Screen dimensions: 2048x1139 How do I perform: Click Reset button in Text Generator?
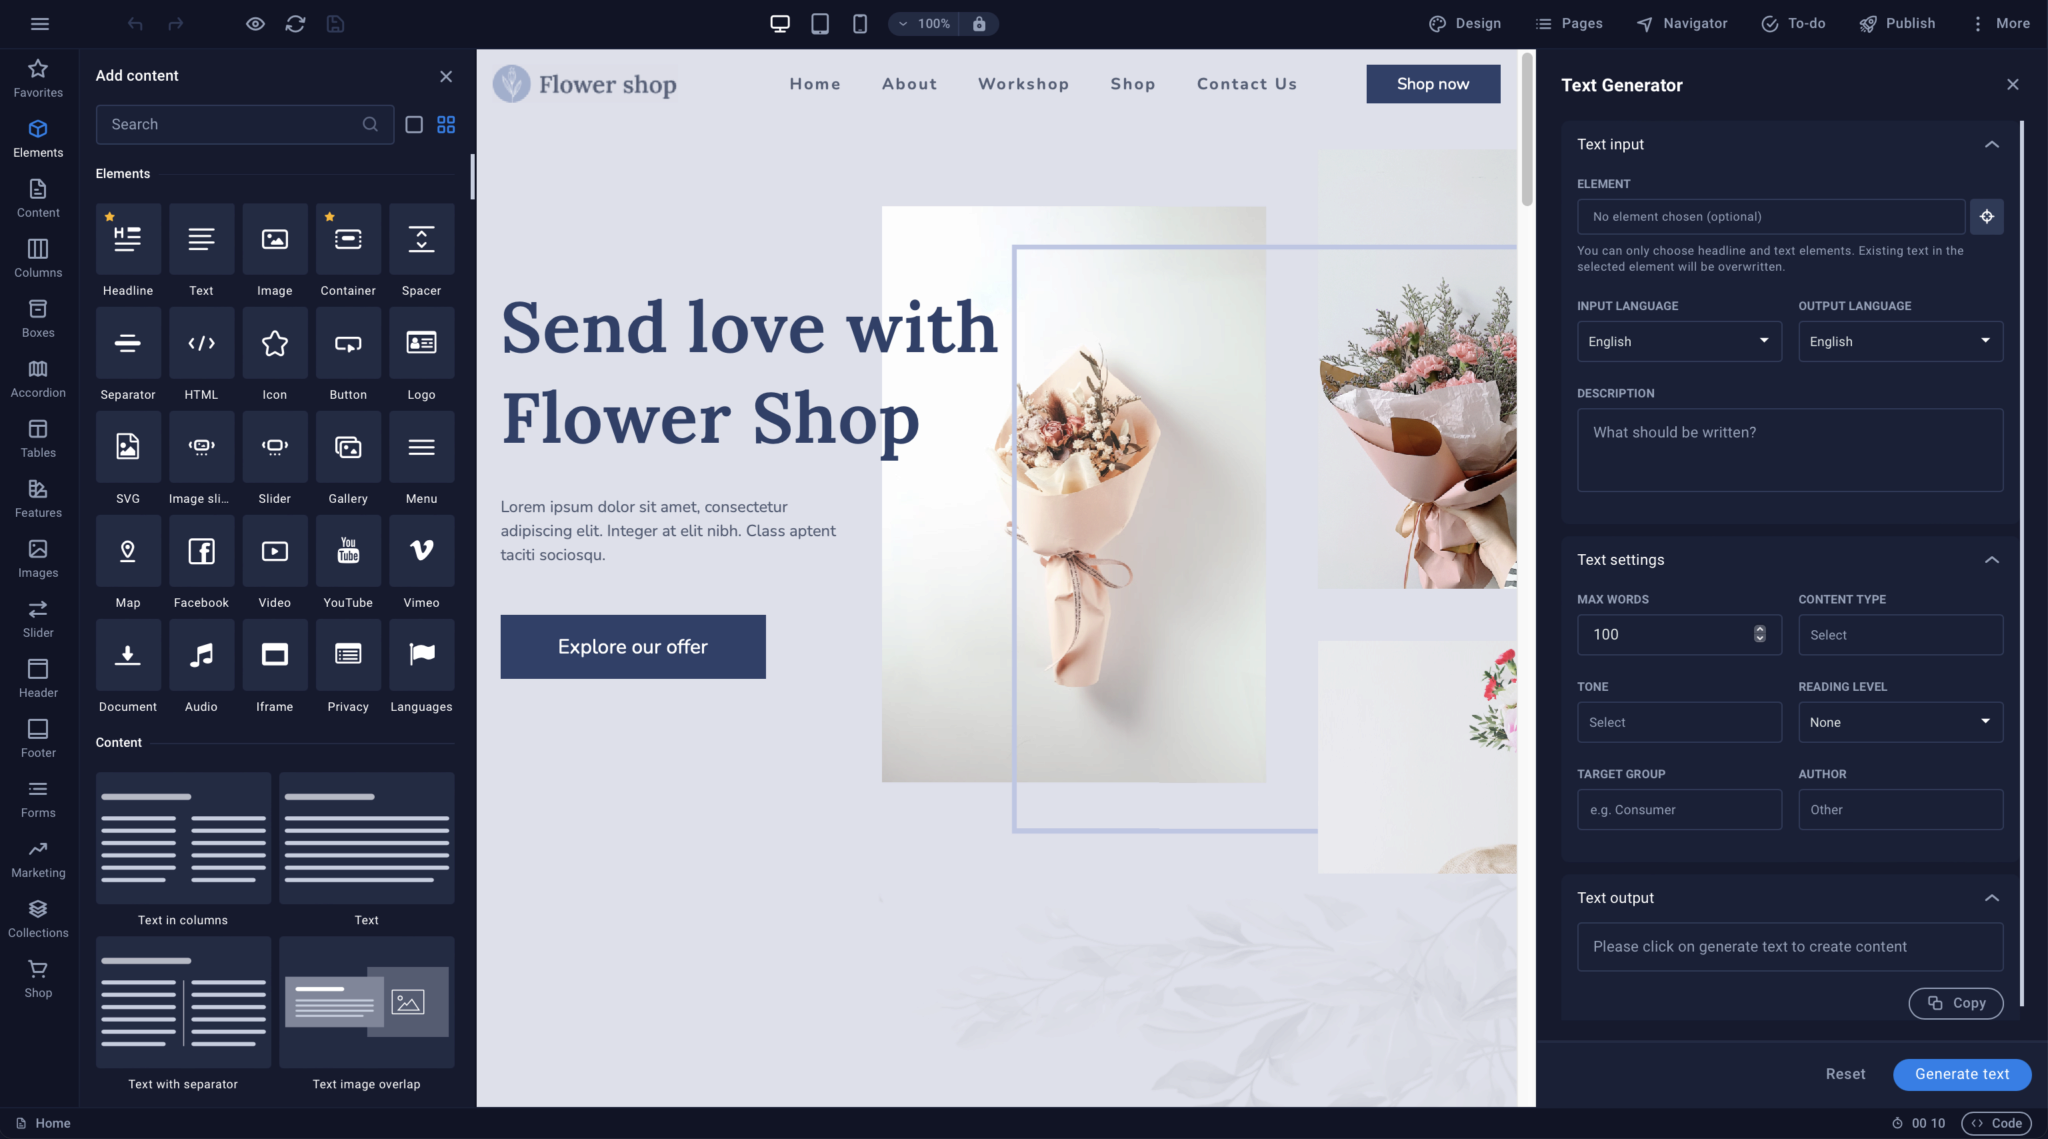pyautogui.click(x=1846, y=1074)
